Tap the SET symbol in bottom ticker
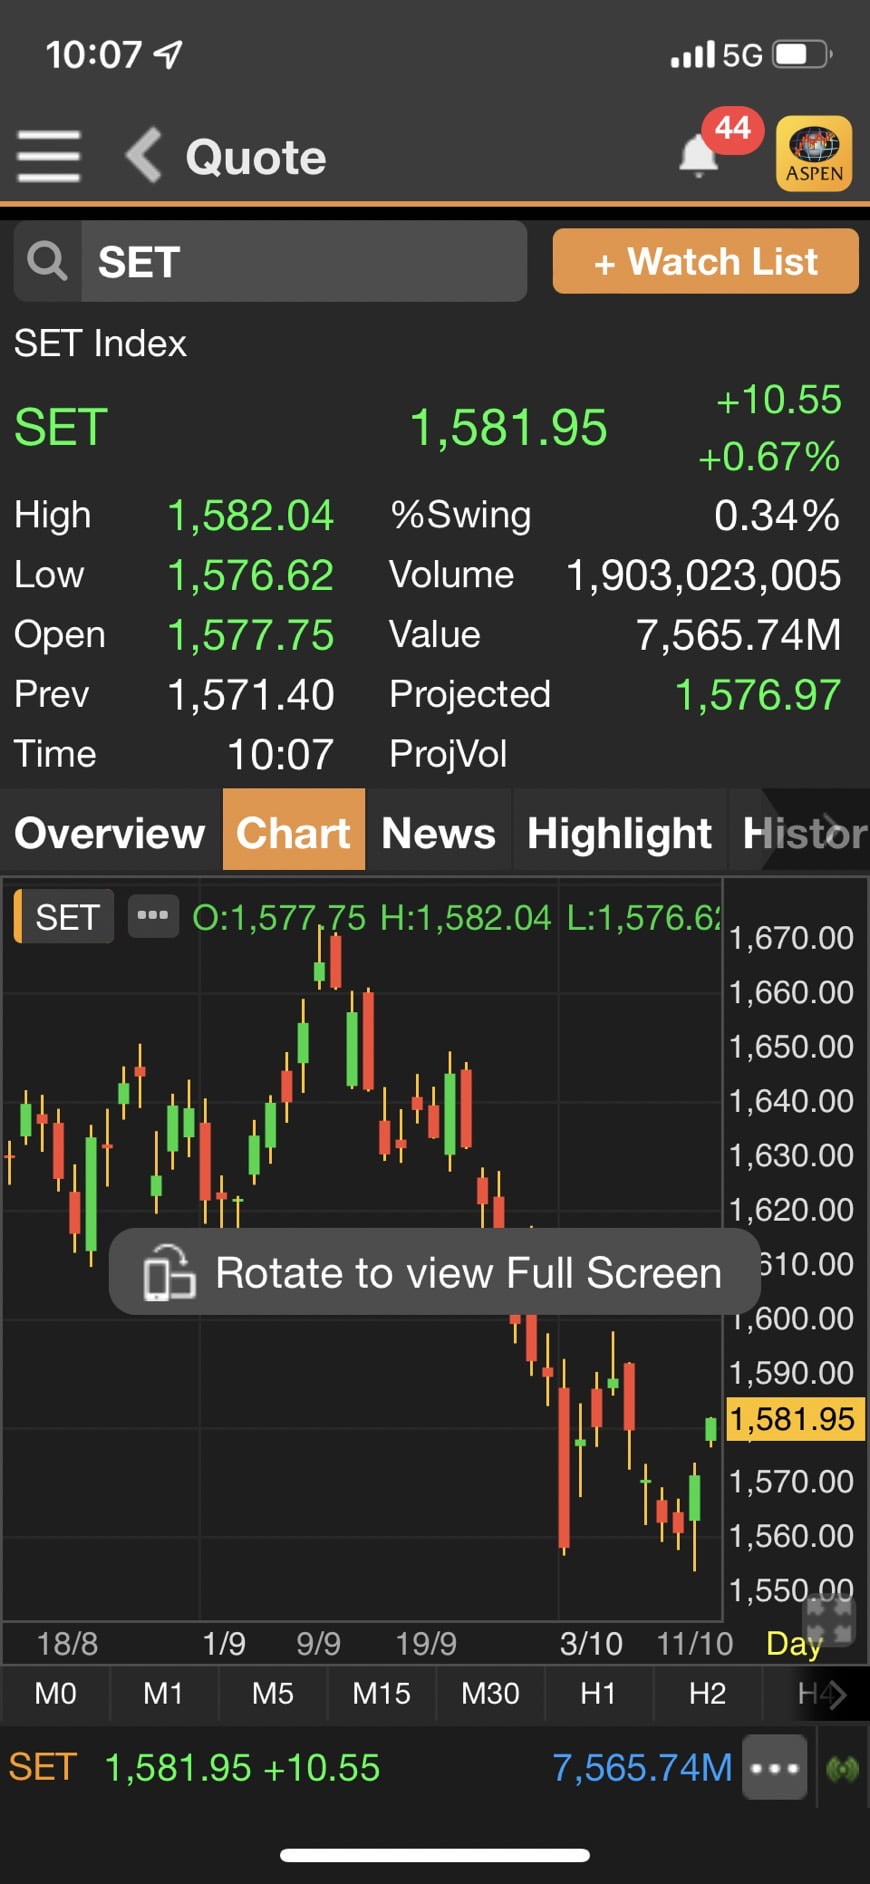Image resolution: width=870 pixels, height=1884 pixels. point(43,1767)
